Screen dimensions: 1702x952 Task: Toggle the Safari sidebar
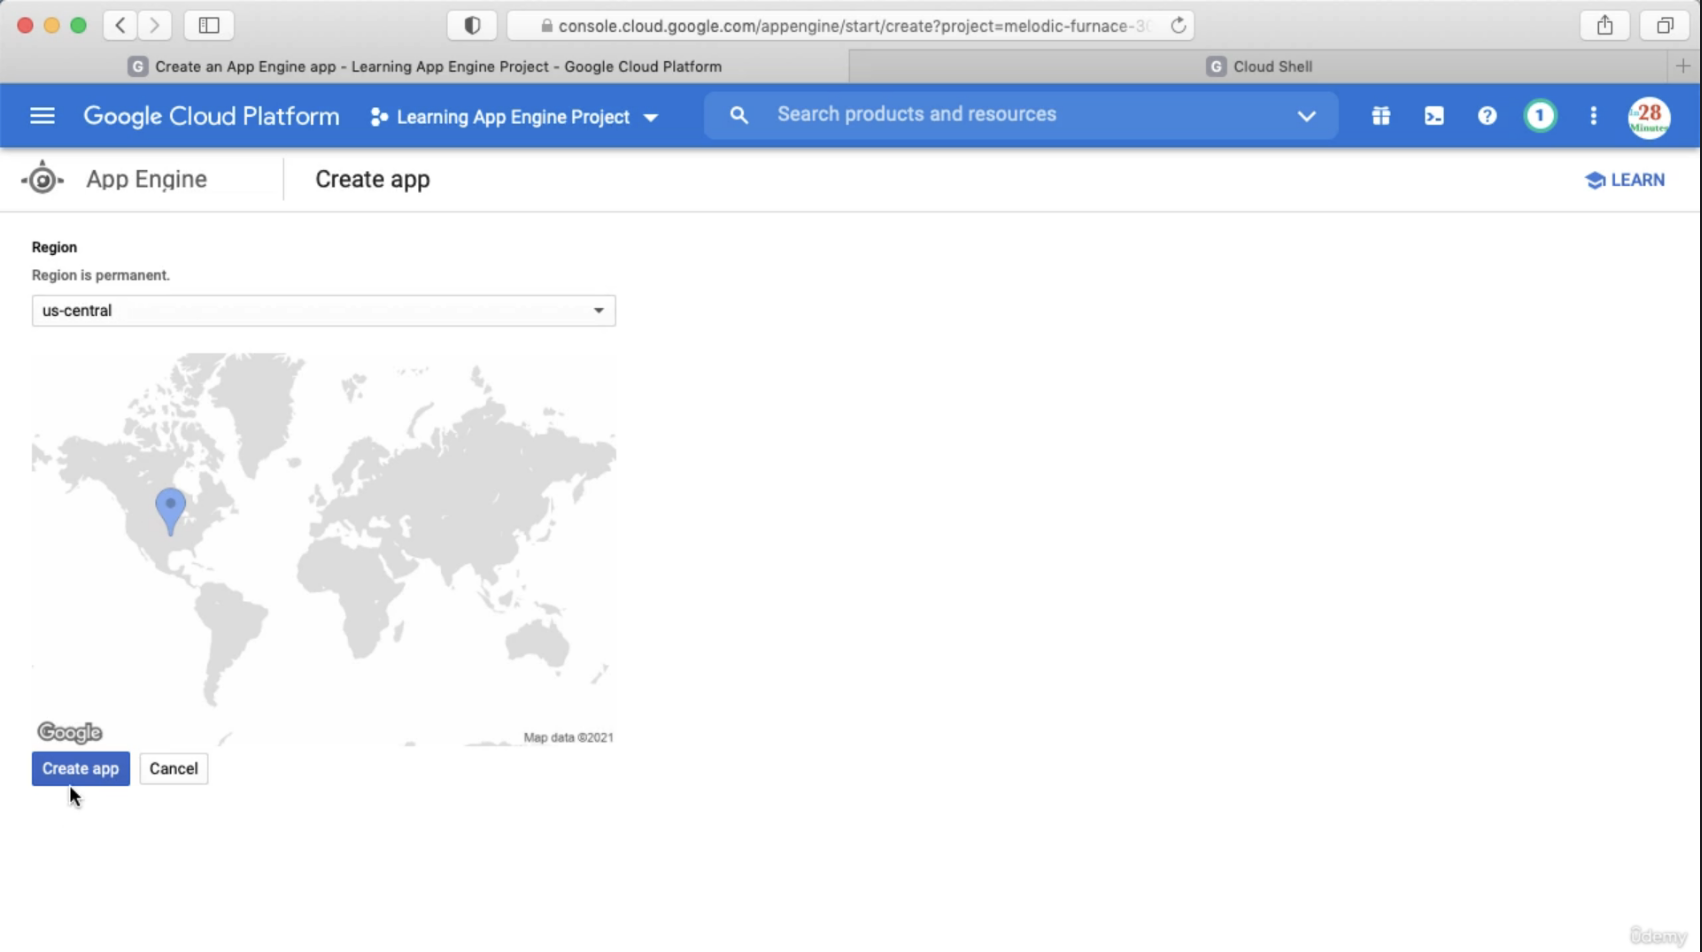209,25
